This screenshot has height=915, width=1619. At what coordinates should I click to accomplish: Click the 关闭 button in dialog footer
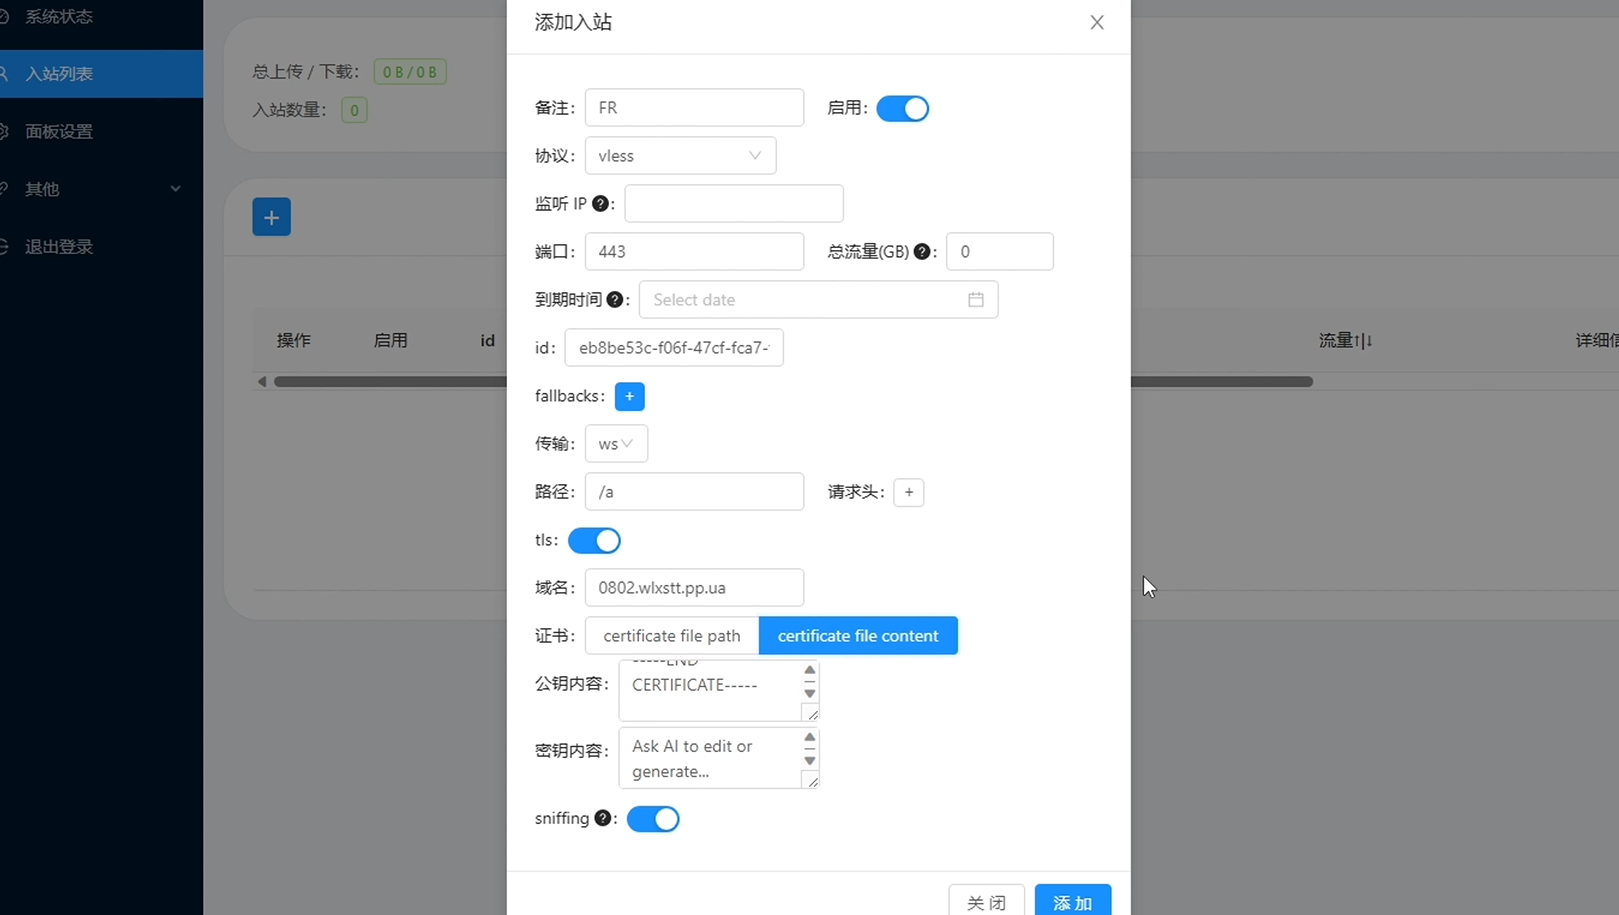click(986, 902)
